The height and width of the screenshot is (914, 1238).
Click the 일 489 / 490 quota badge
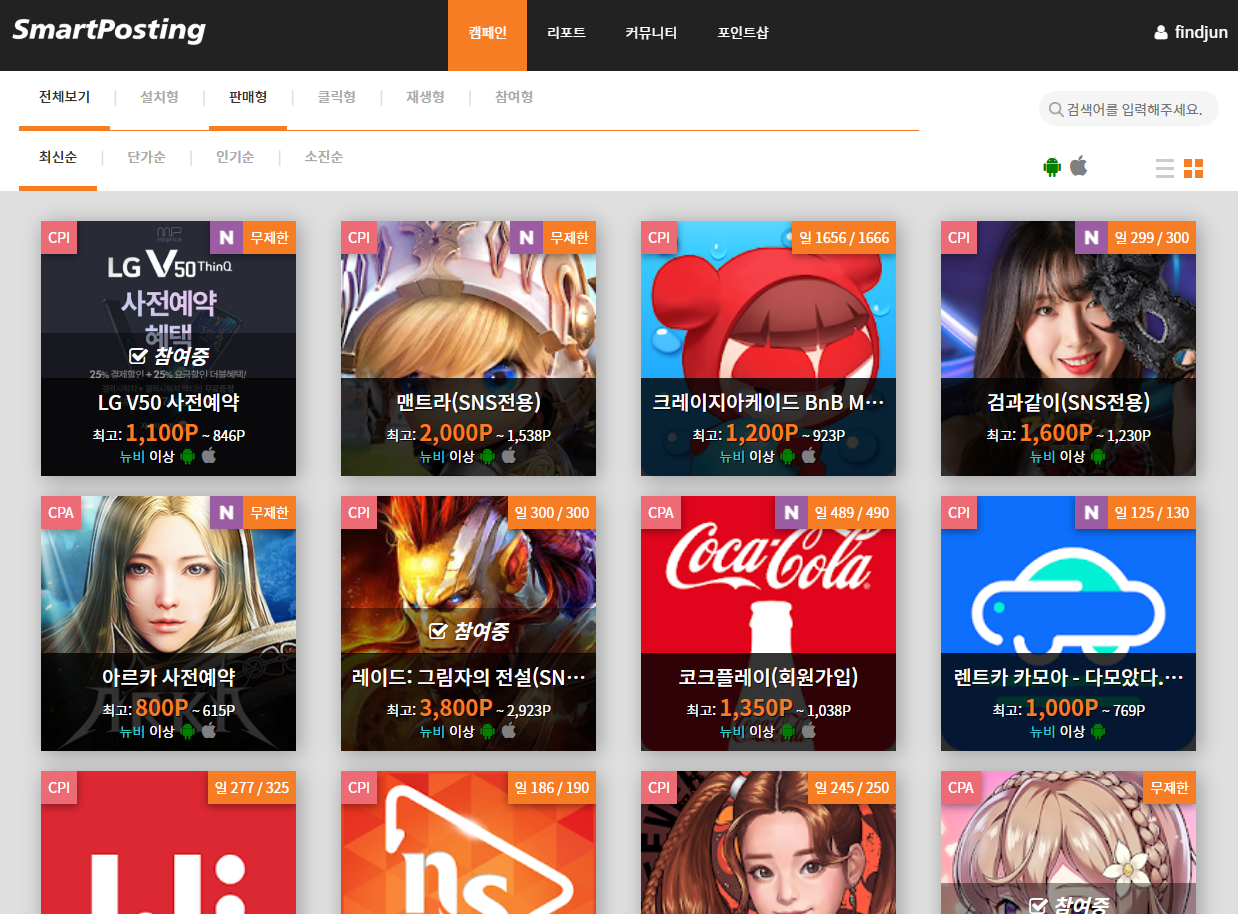[852, 513]
